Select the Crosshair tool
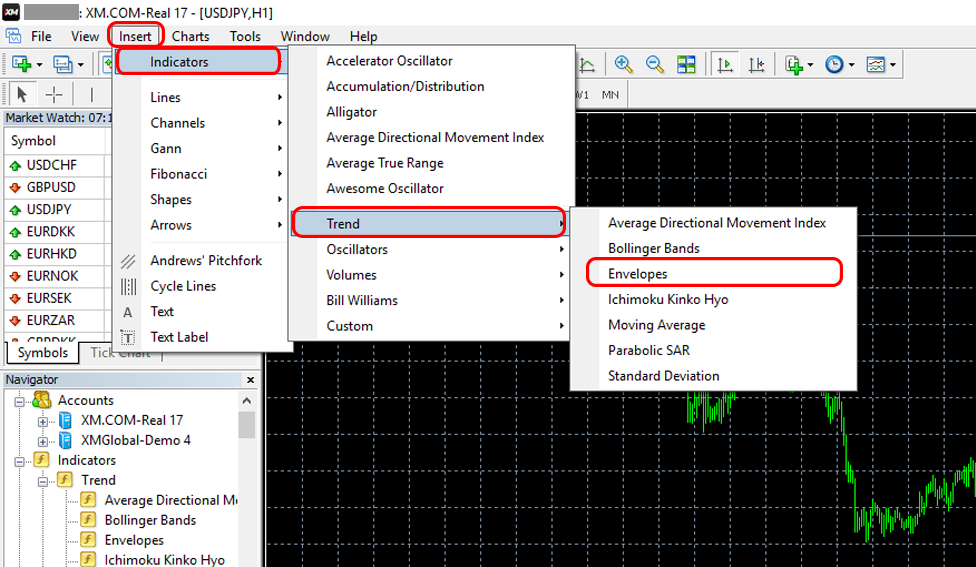Screen dimensions: 976x567 [x=54, y=95]
